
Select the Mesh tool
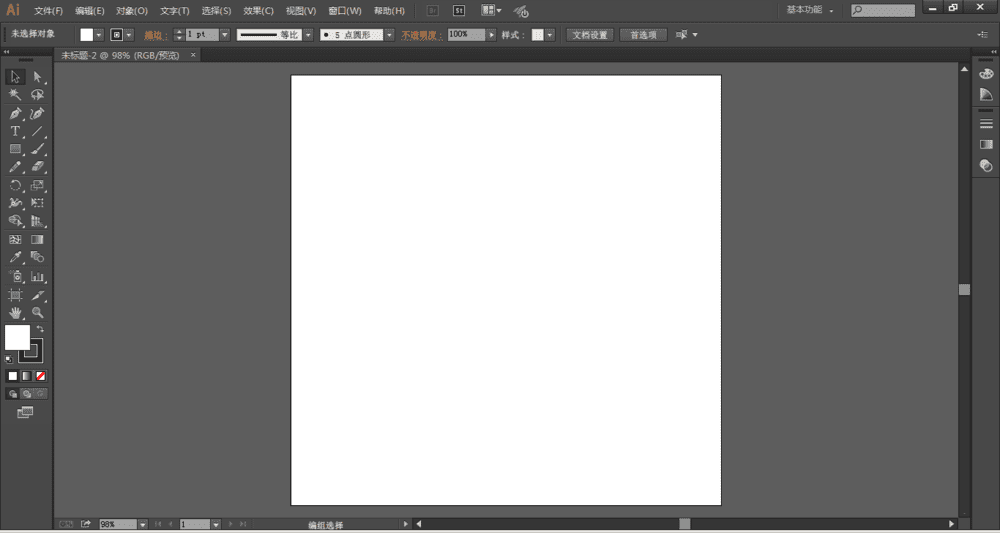tap(15, 240)
